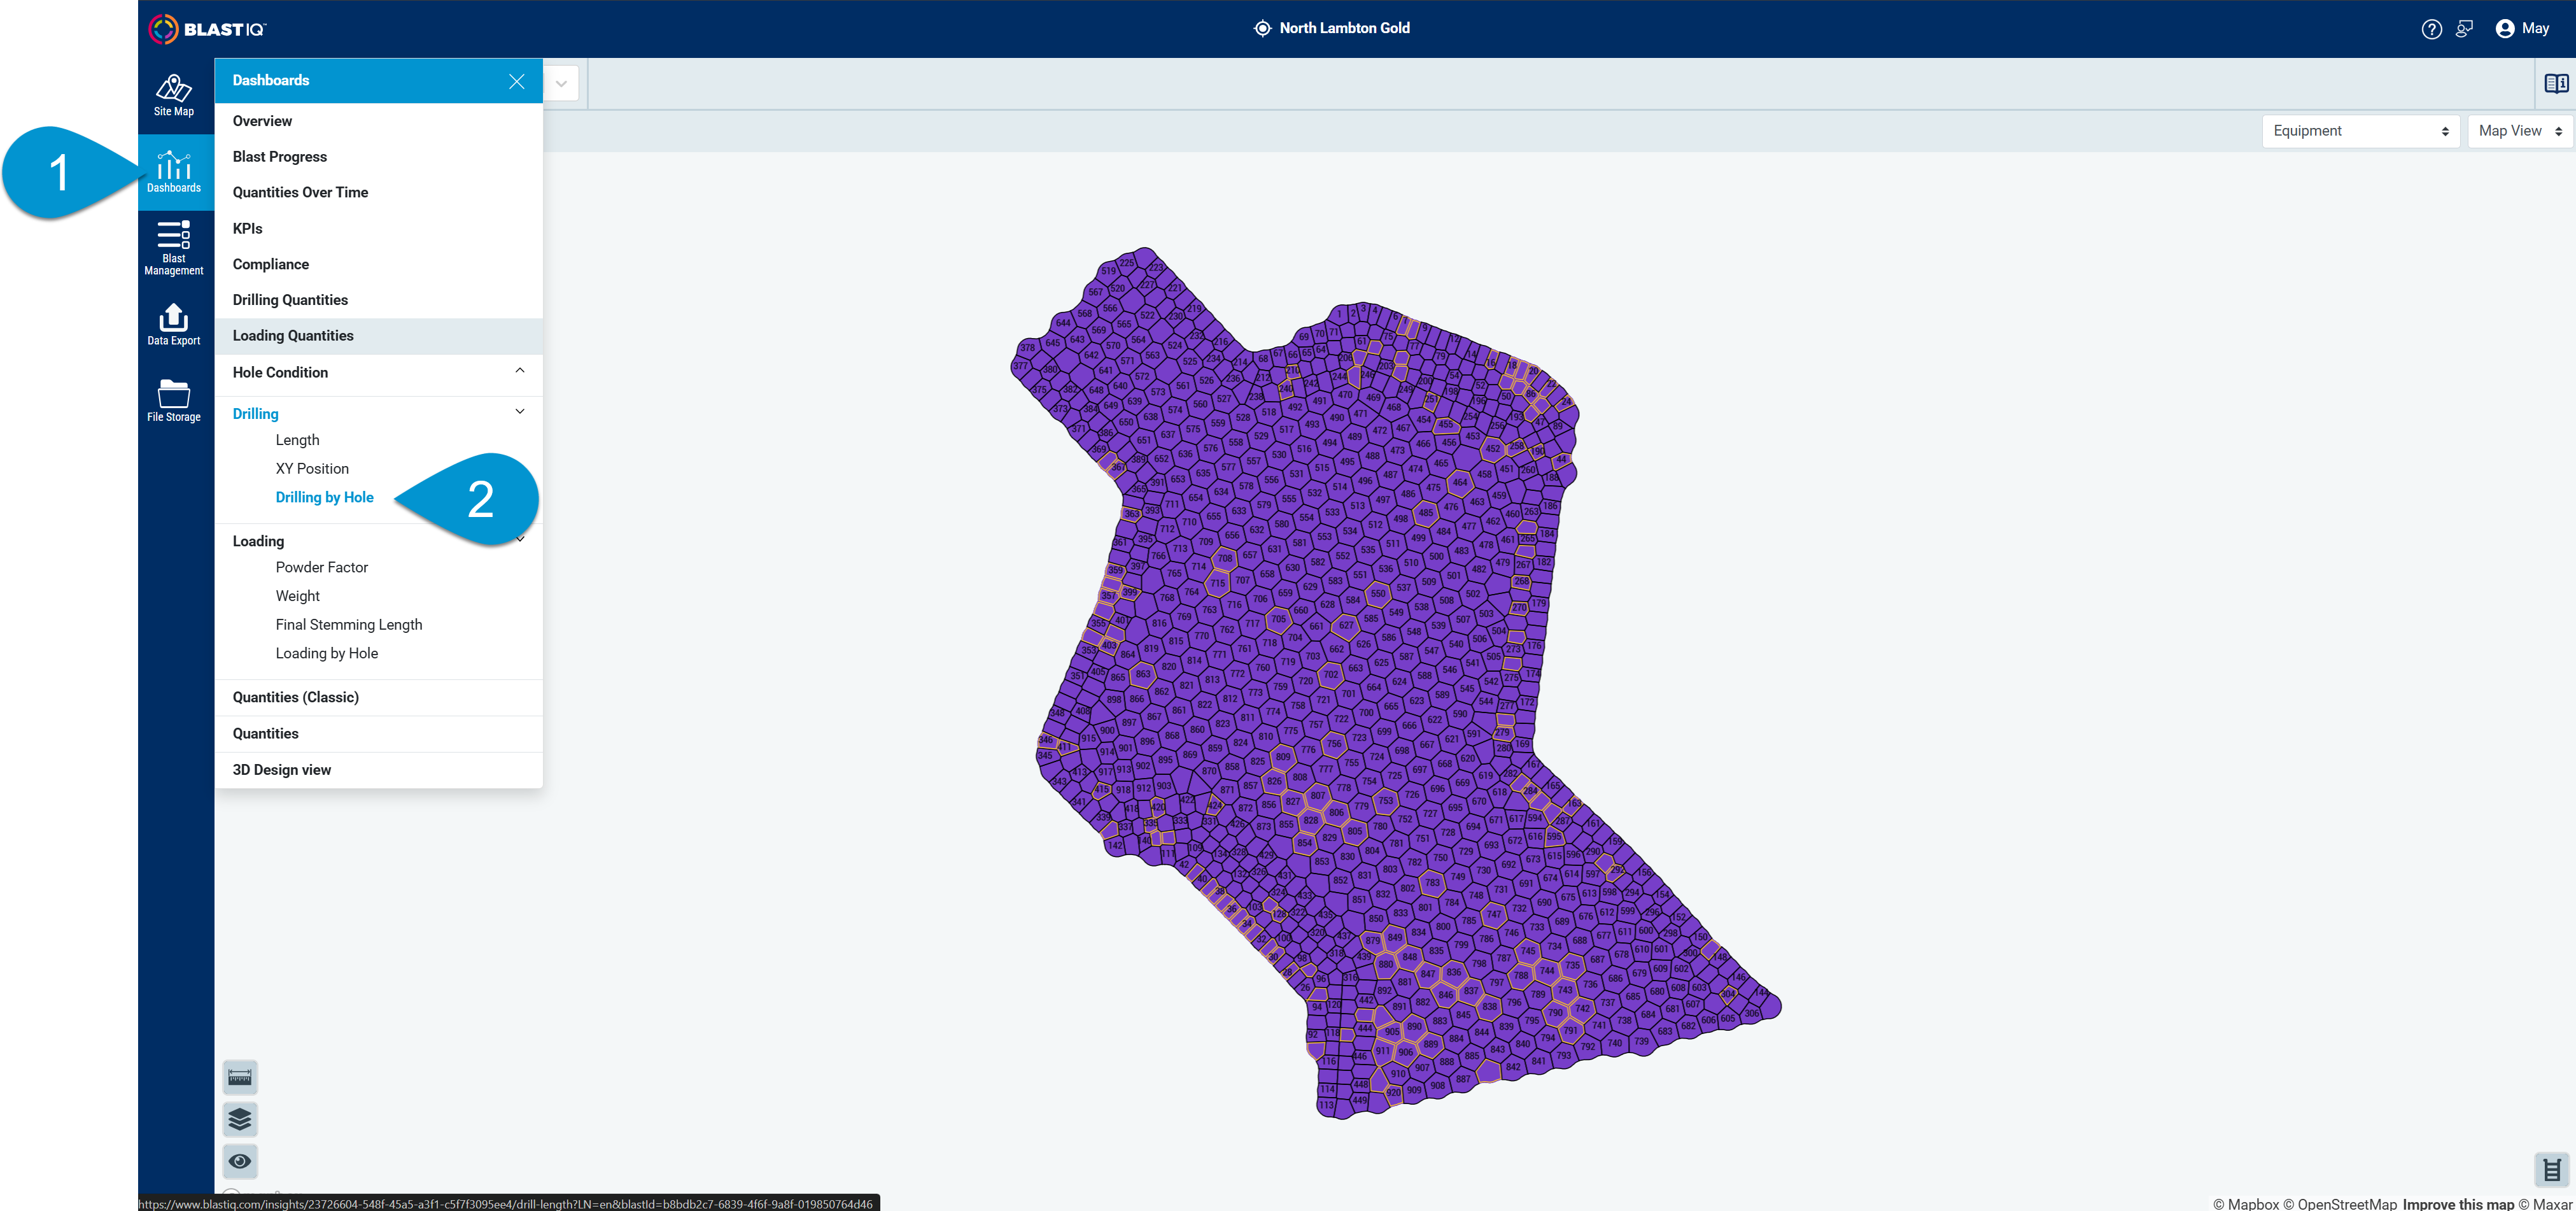Open the Map View dropdown
The image size is (2576, 1211).
pyautogui.click(x=2520, y=131)
